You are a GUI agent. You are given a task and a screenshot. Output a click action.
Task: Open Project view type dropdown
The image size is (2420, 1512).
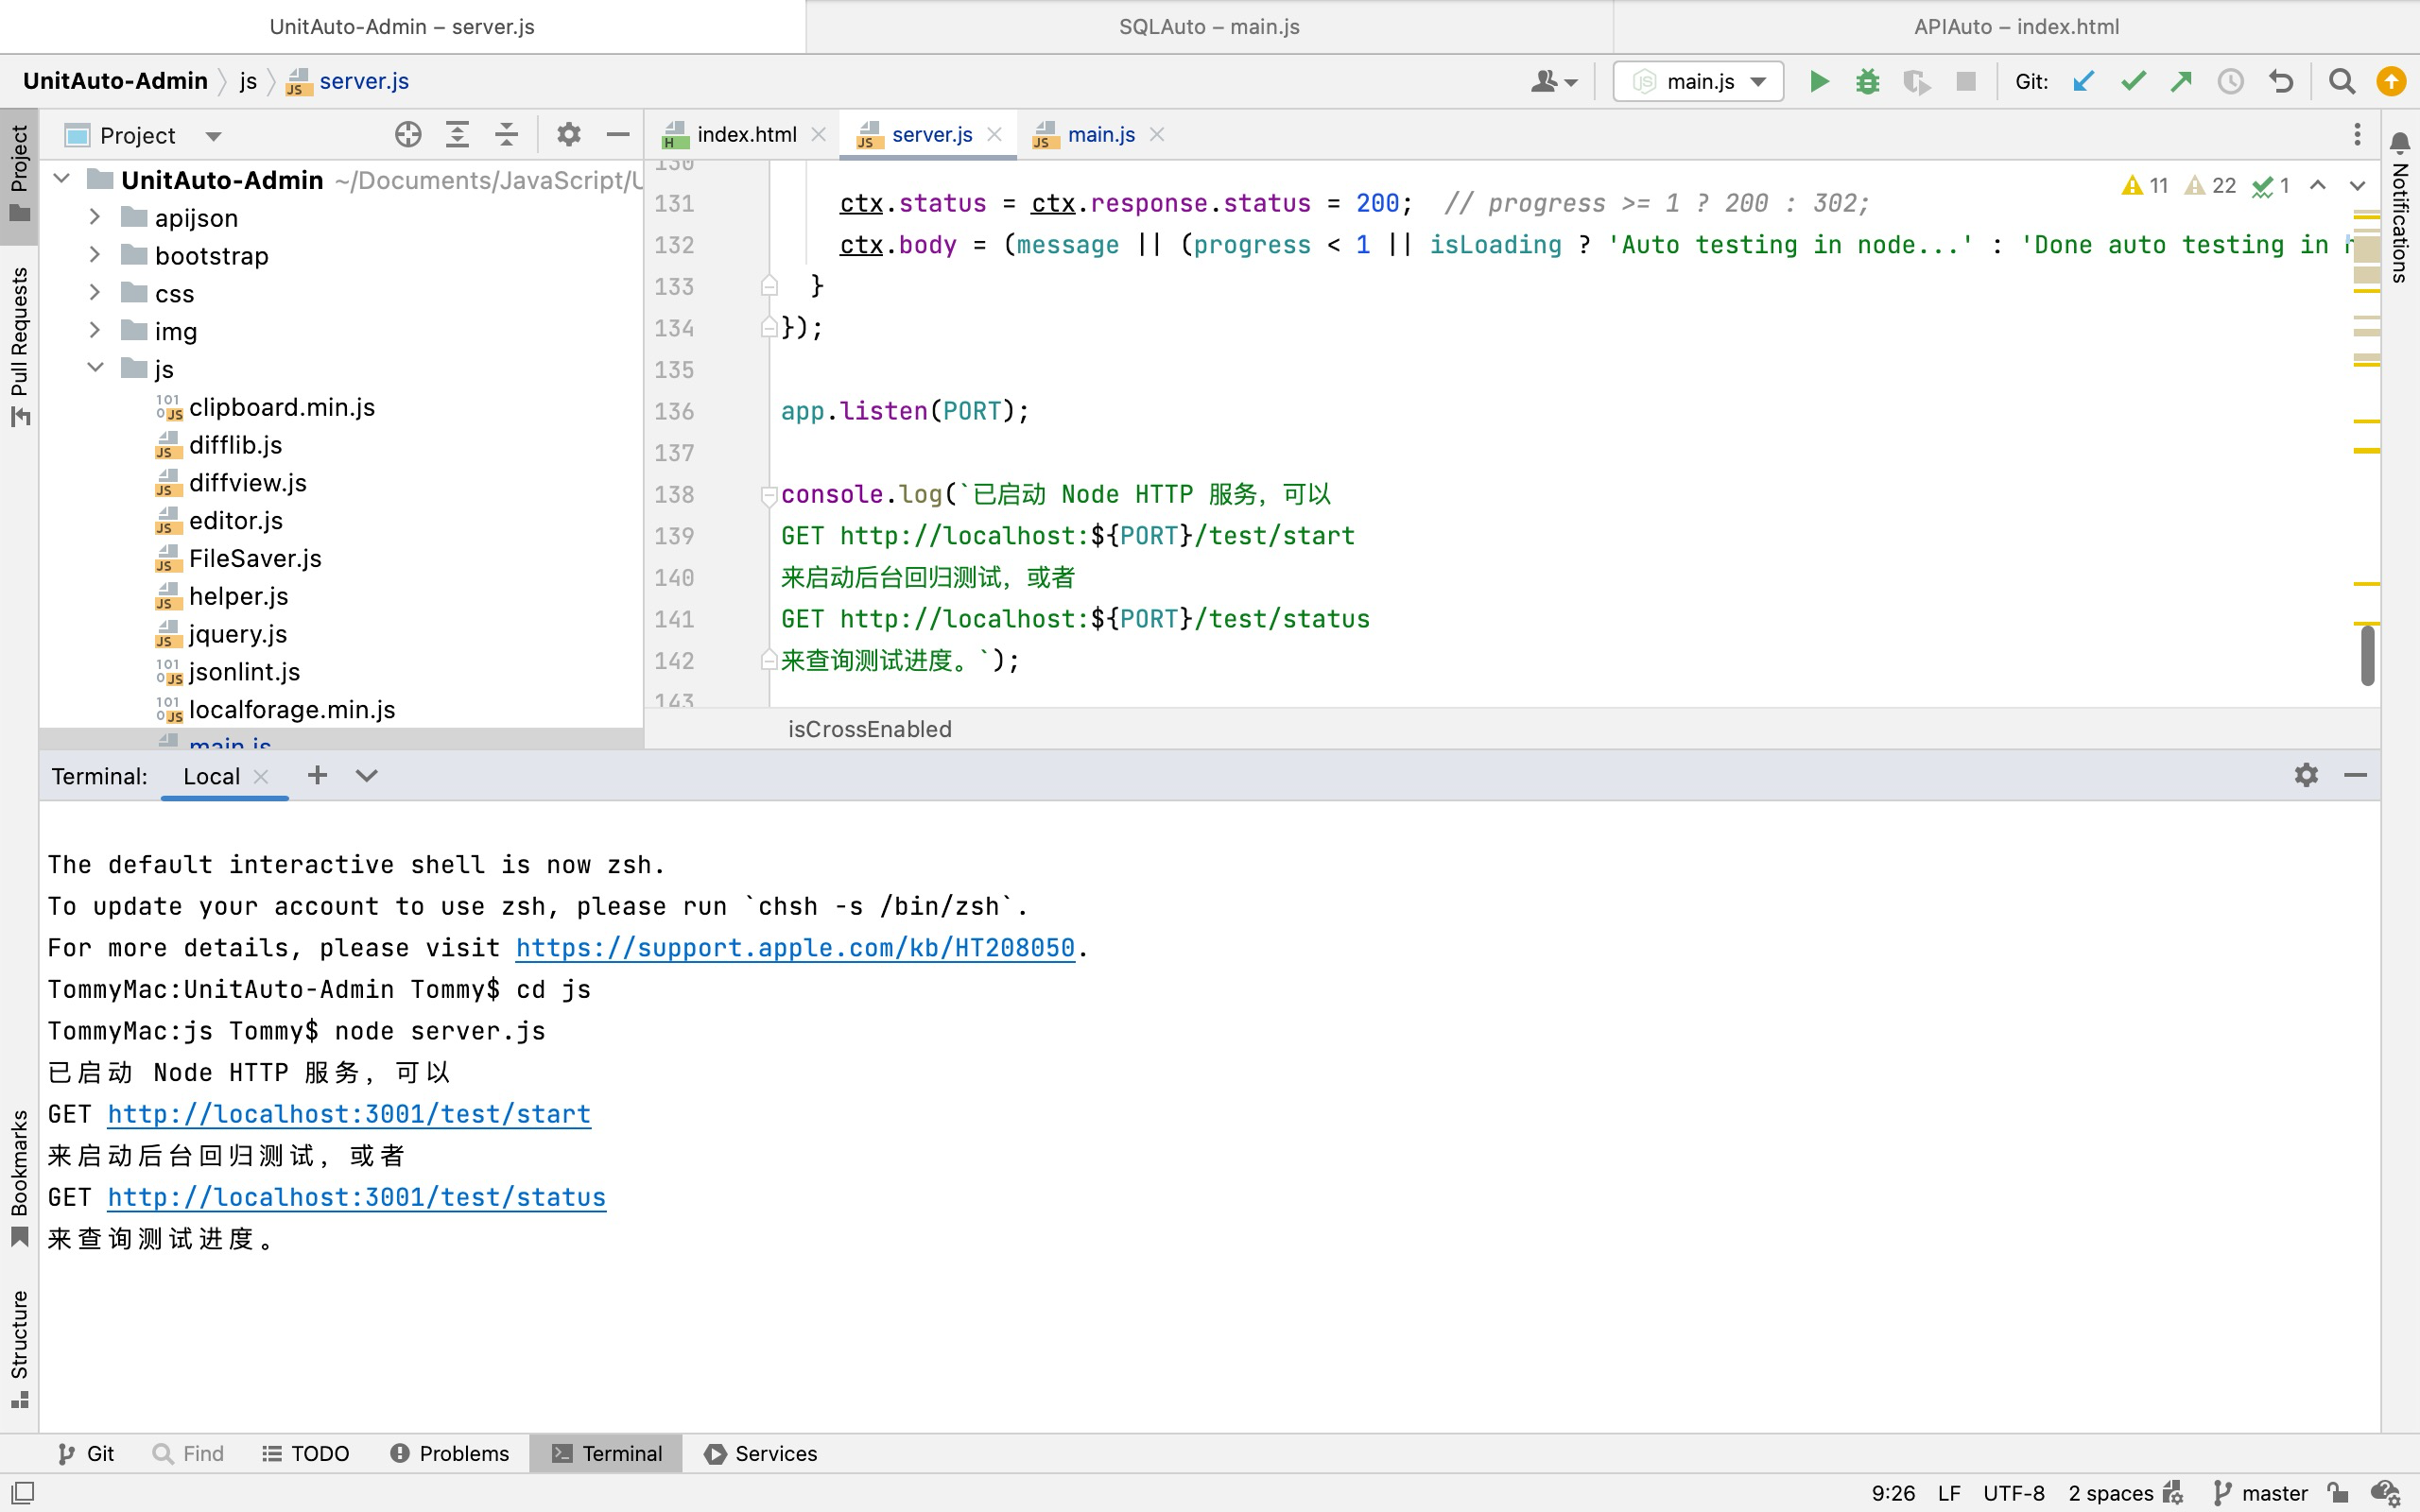(213, 135)
